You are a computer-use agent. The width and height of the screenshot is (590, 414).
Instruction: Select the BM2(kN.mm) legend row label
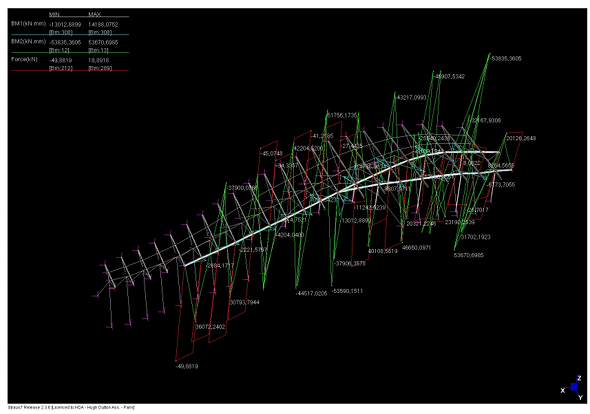[x=29, y=41]
